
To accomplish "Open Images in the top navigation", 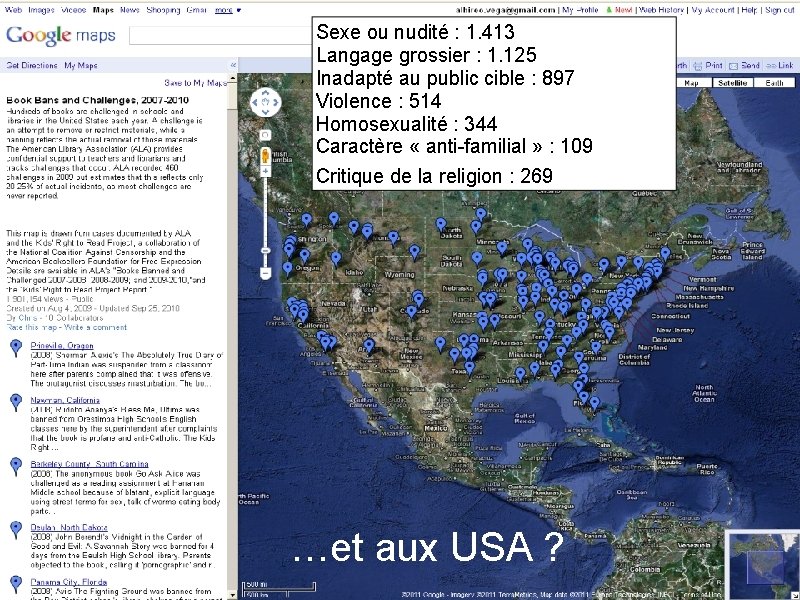I will coord(41,10).
